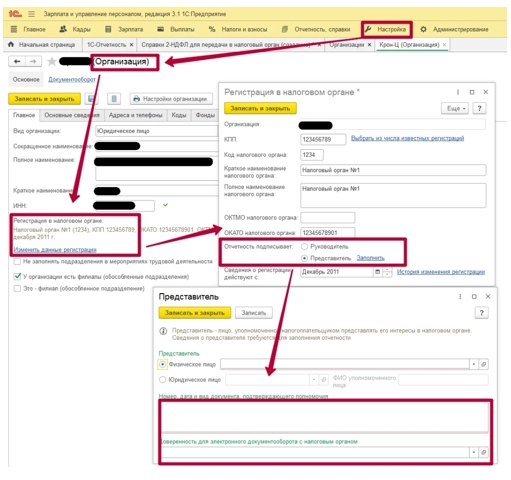Enable Это - филиал checkbox
This screenshot has width=511, height=480.
[x=17, y=288]
